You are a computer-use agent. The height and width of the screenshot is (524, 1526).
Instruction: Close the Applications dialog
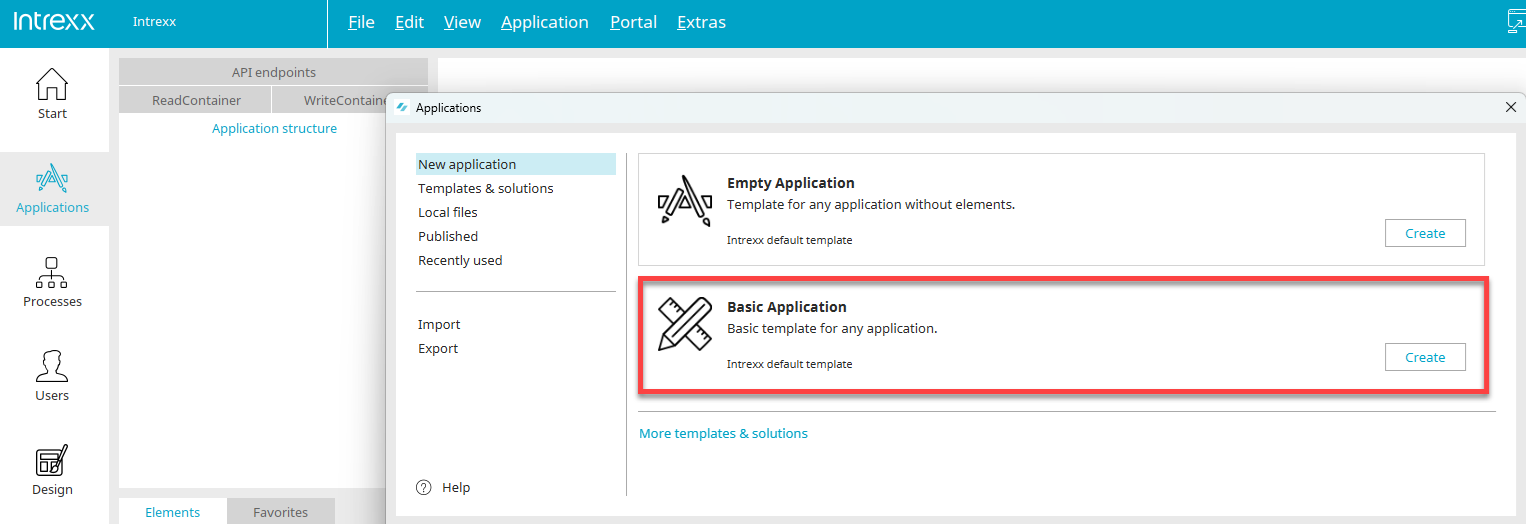[x=1510, y=107]
